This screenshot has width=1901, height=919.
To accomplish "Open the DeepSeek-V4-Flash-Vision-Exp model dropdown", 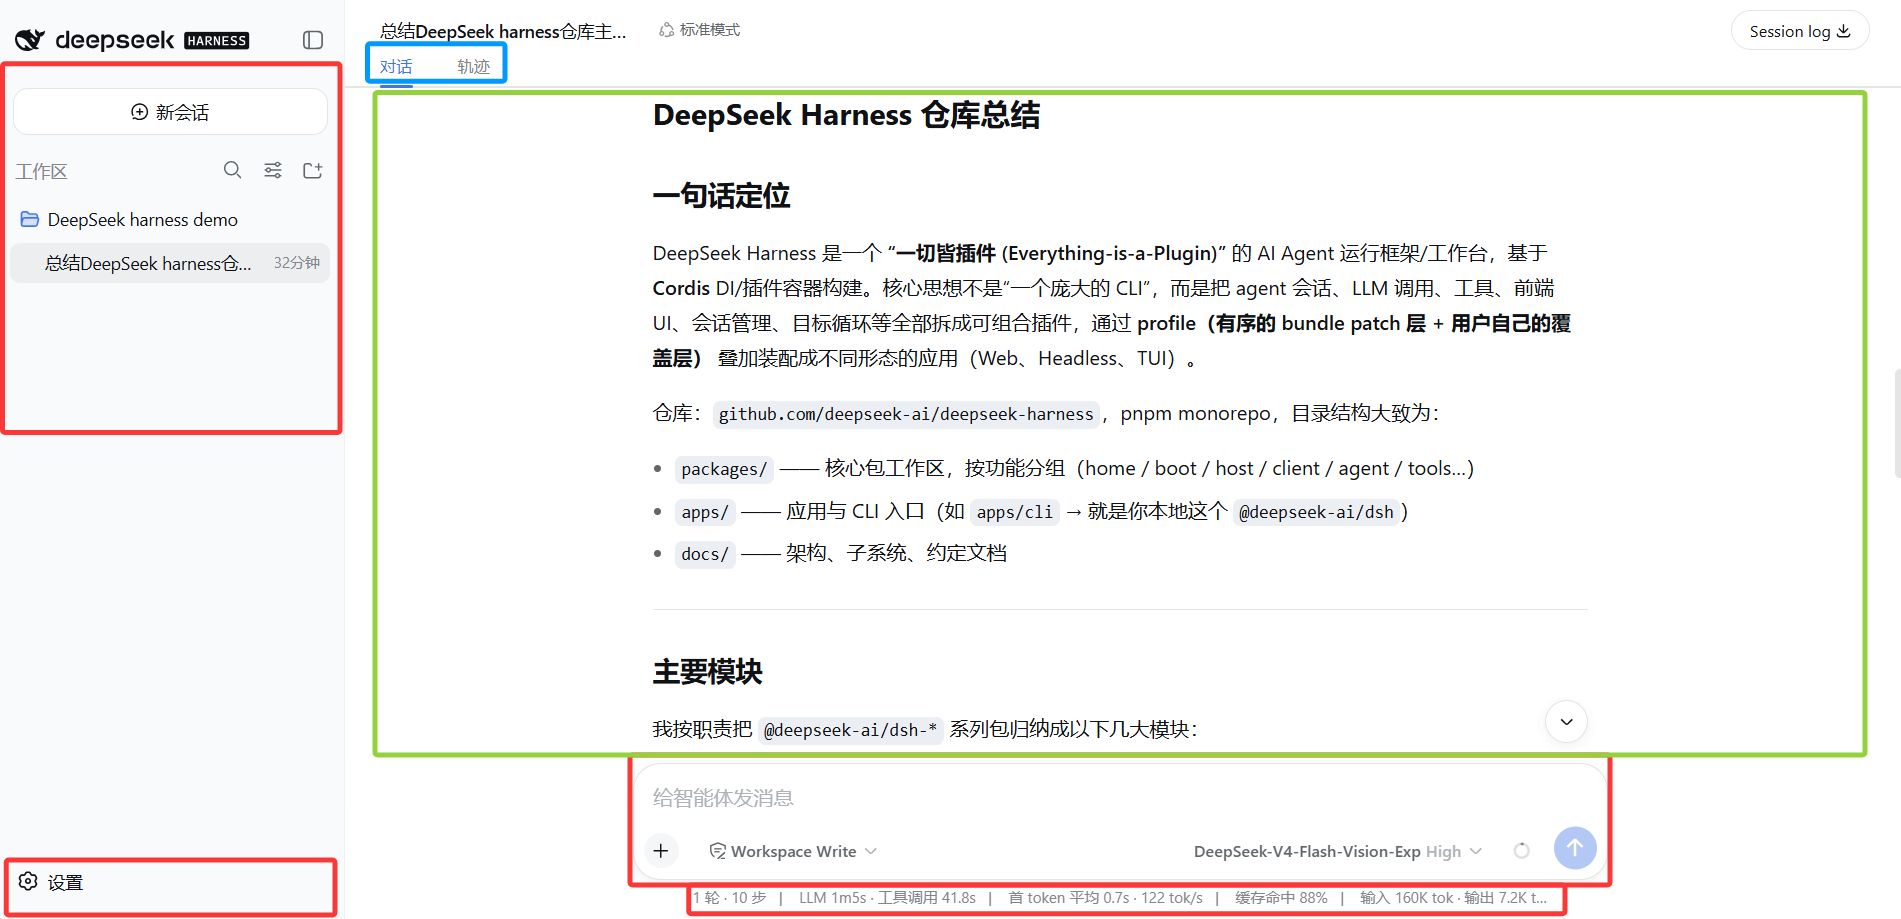I will 1338,851.
